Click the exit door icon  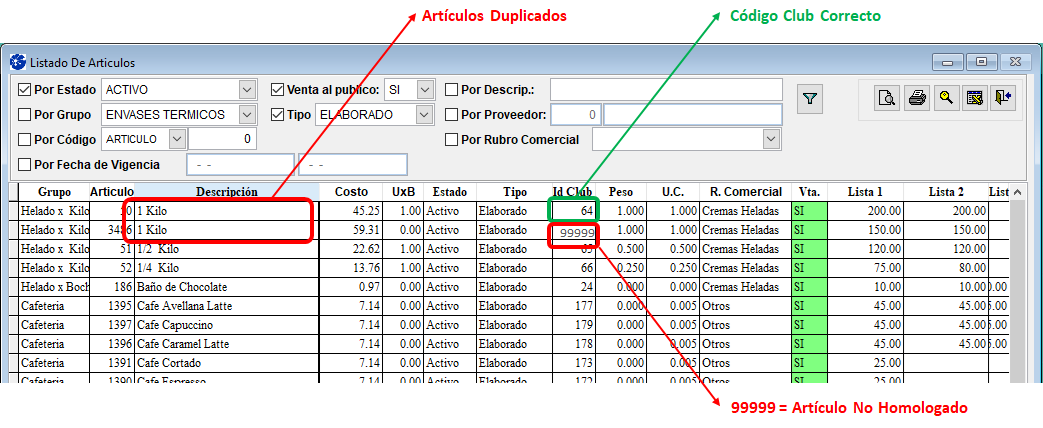tap(1002, 98)
